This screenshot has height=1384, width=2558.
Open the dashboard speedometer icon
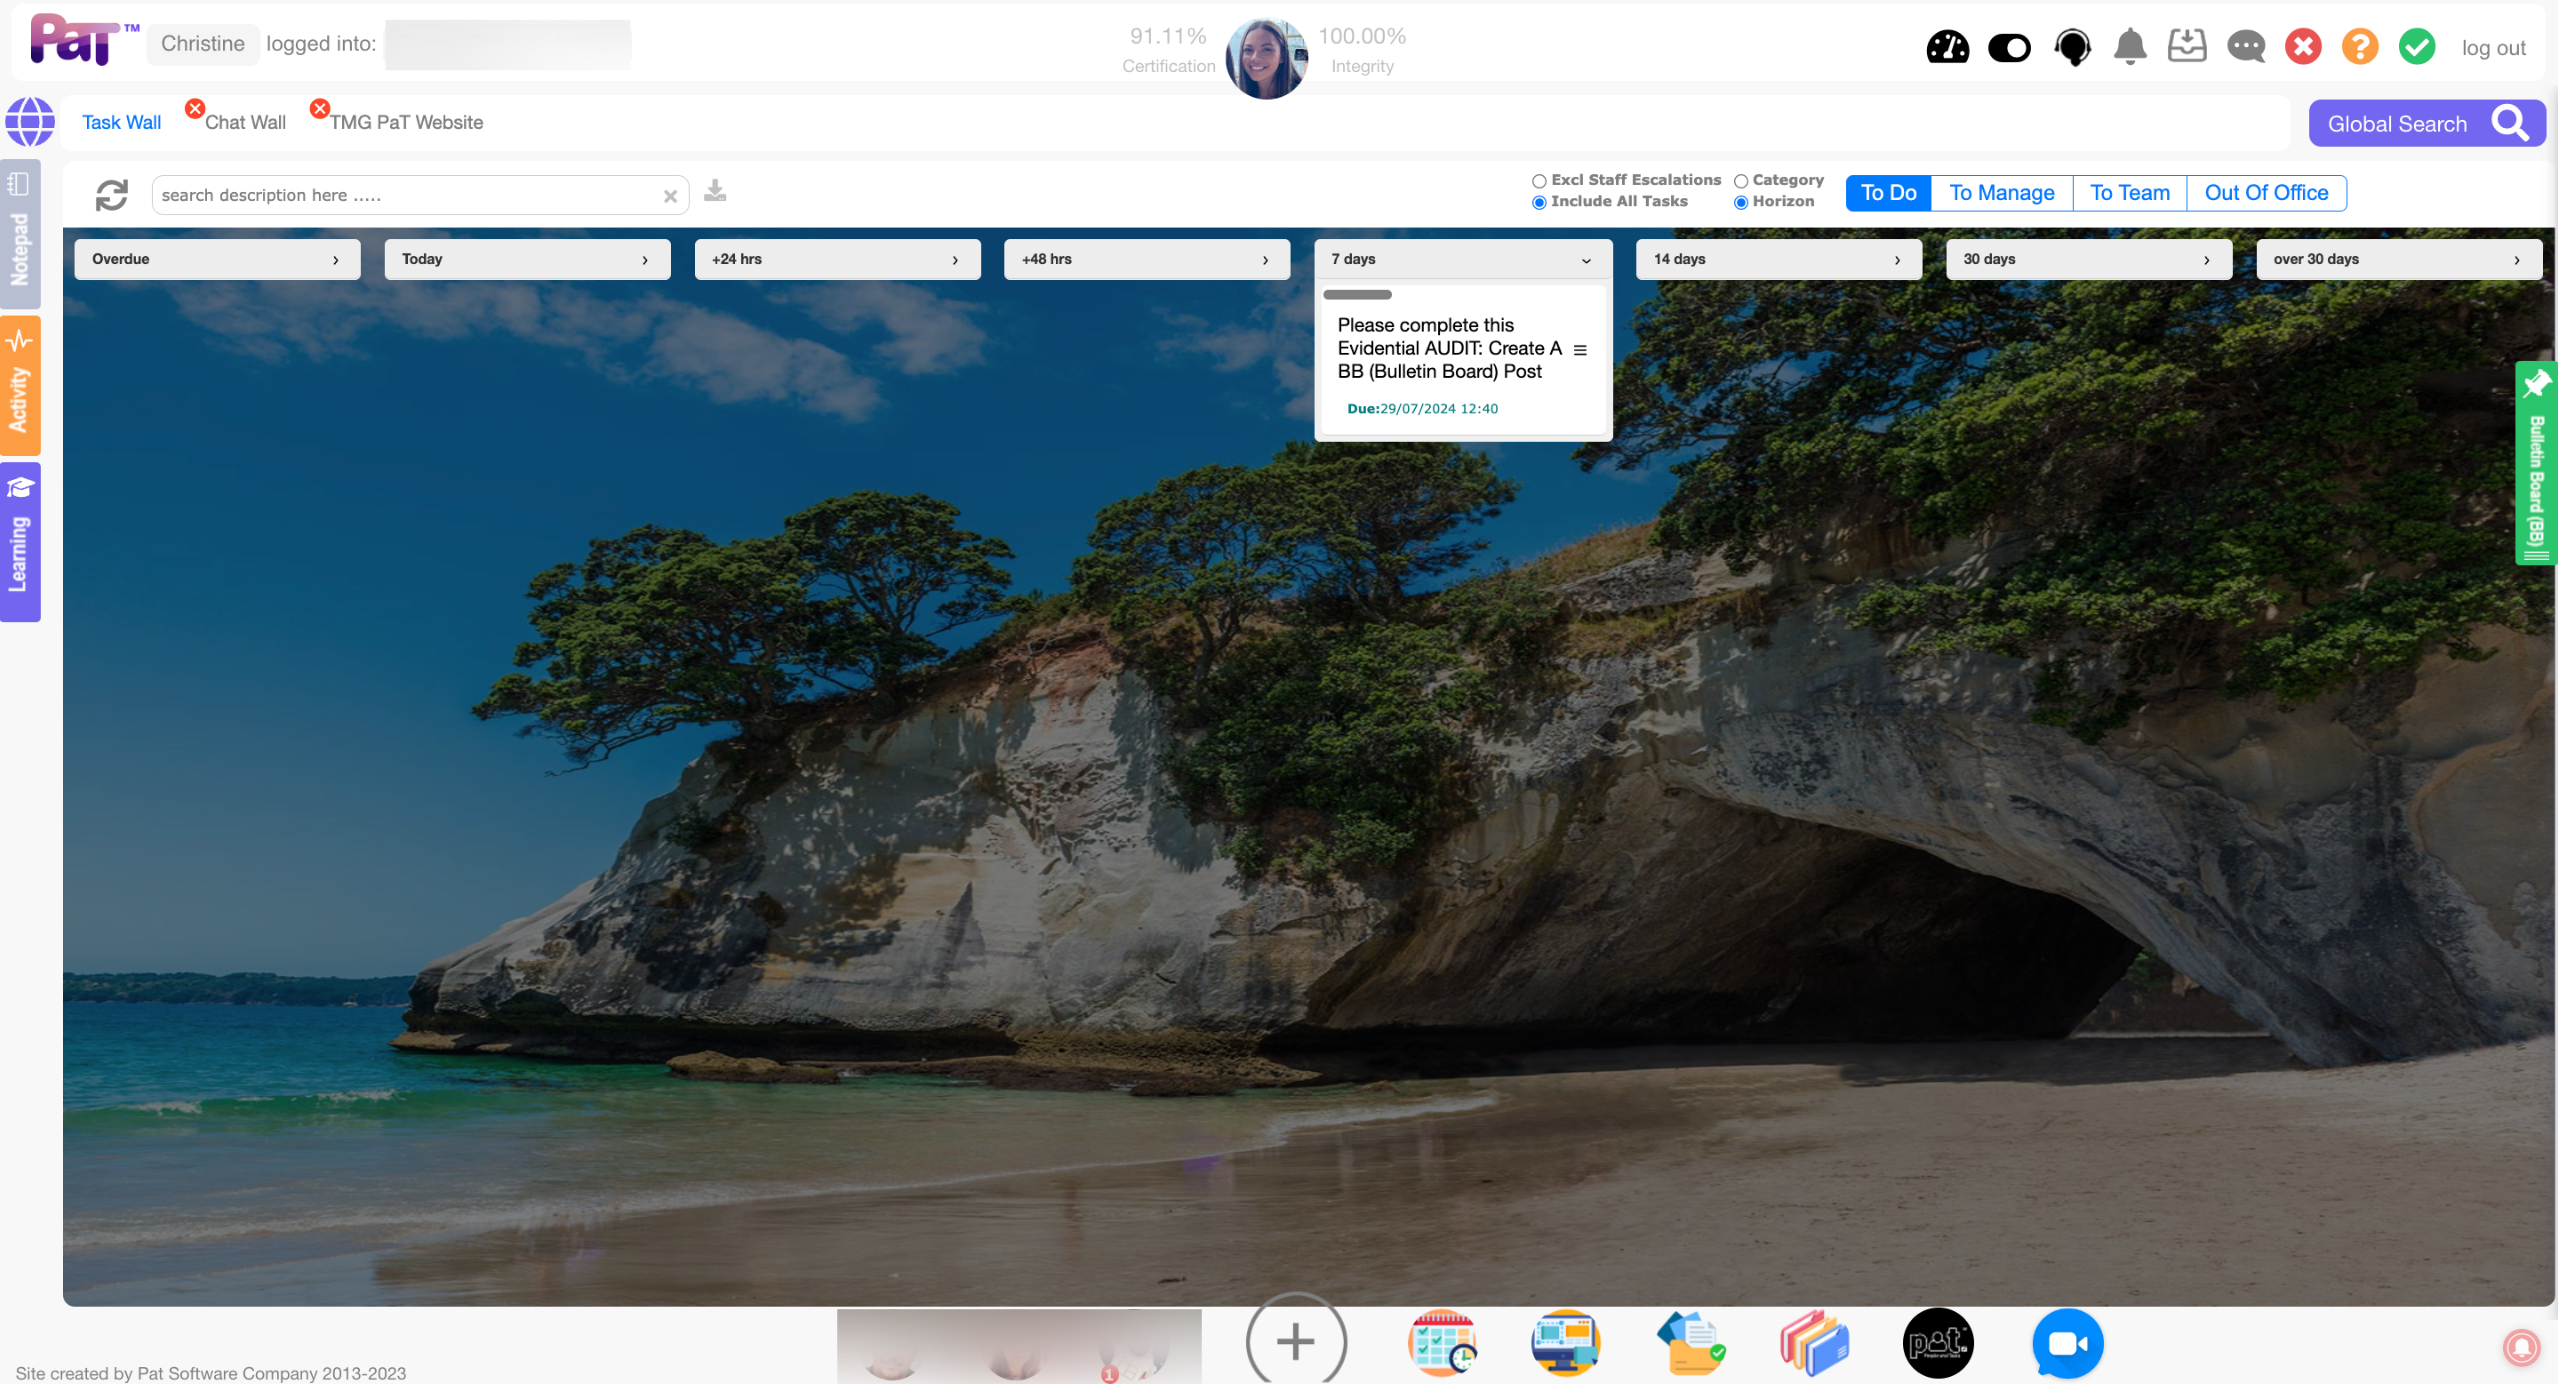click(x=1947, y=47)
